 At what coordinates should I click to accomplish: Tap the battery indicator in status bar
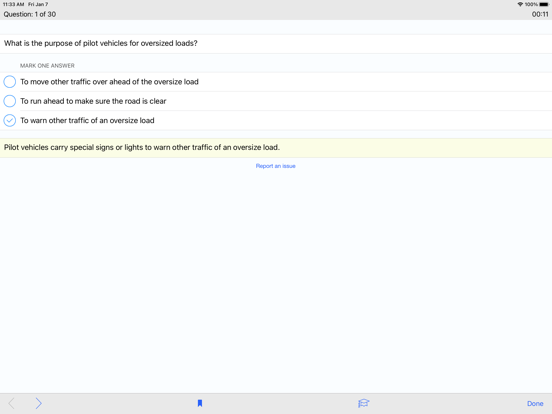(x=544, y=4)
